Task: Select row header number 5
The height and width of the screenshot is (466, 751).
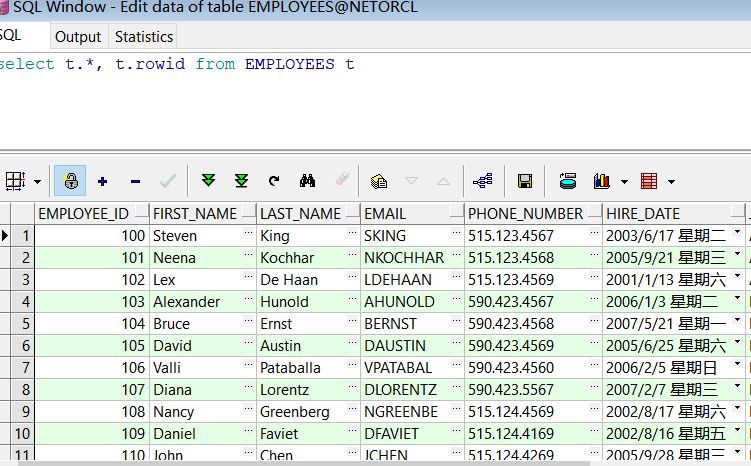Action: tap(22, 324)
